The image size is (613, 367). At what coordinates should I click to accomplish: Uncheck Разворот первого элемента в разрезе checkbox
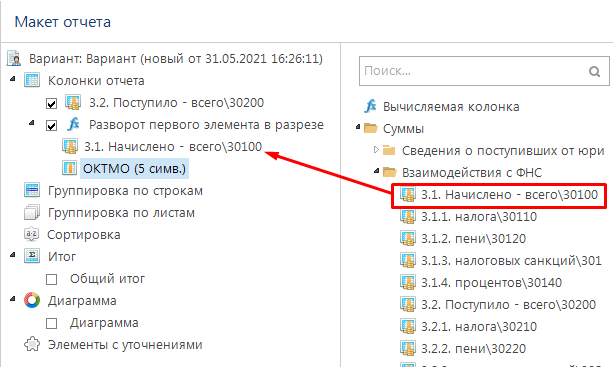click(x=52, y=125)
